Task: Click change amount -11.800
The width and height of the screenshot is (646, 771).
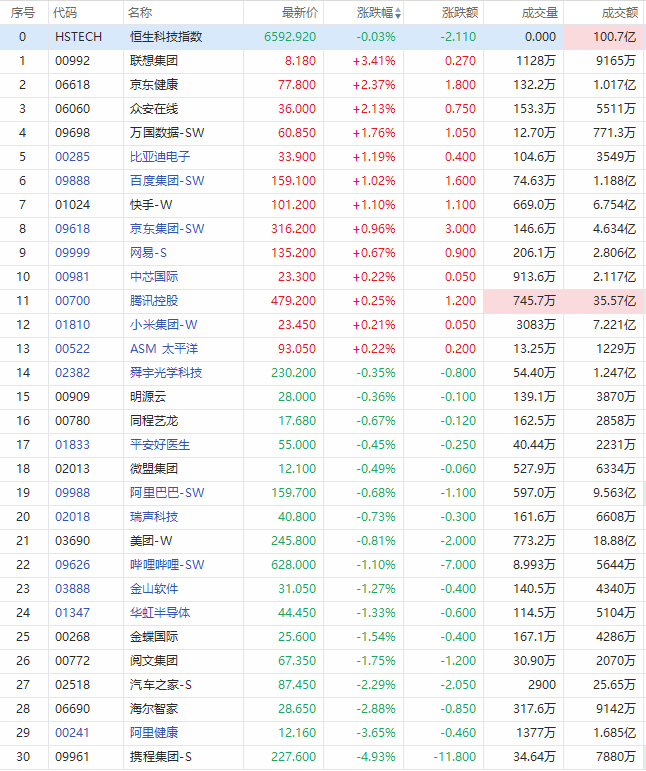Action: [455, 757]
